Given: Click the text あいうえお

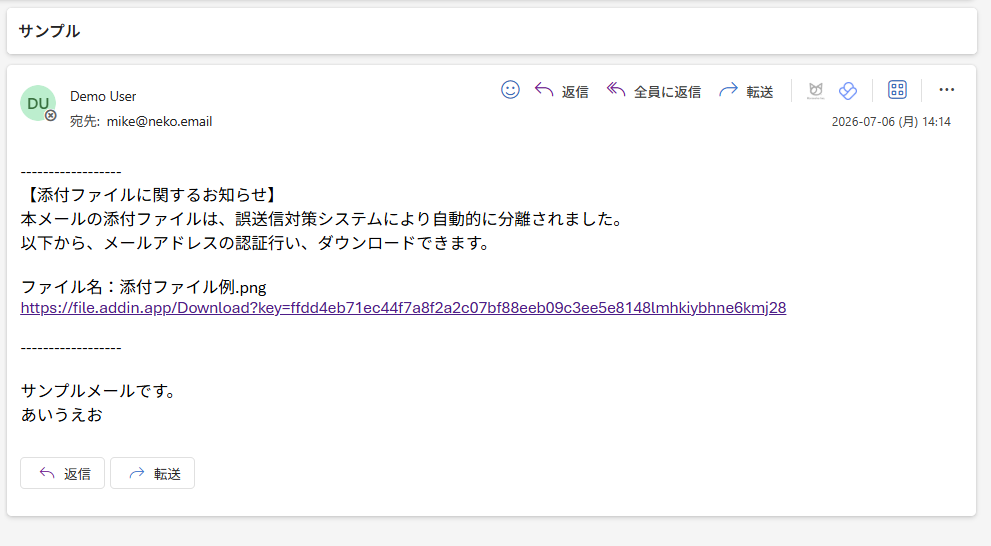Looking at the screenshot, I should pos(61,415).
